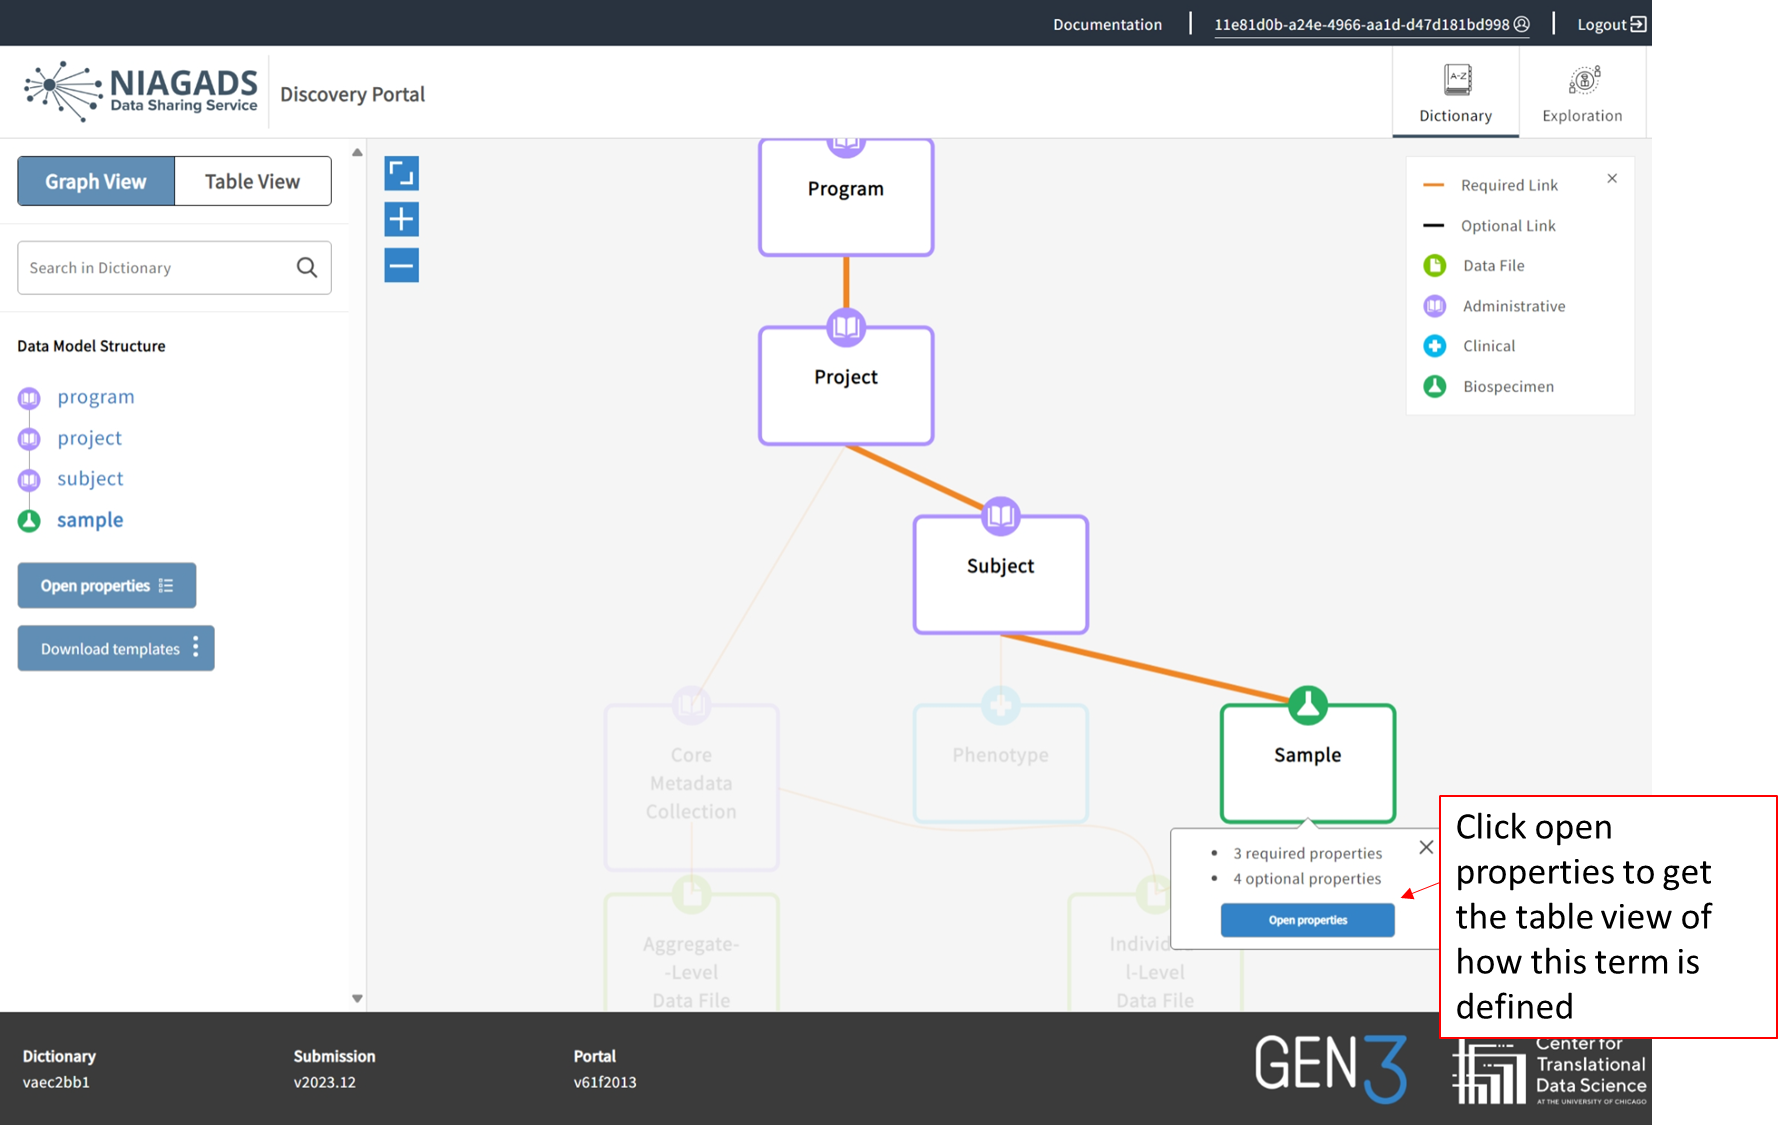
Task: Zoom in with the plus icon
Action: click(401, 219)
